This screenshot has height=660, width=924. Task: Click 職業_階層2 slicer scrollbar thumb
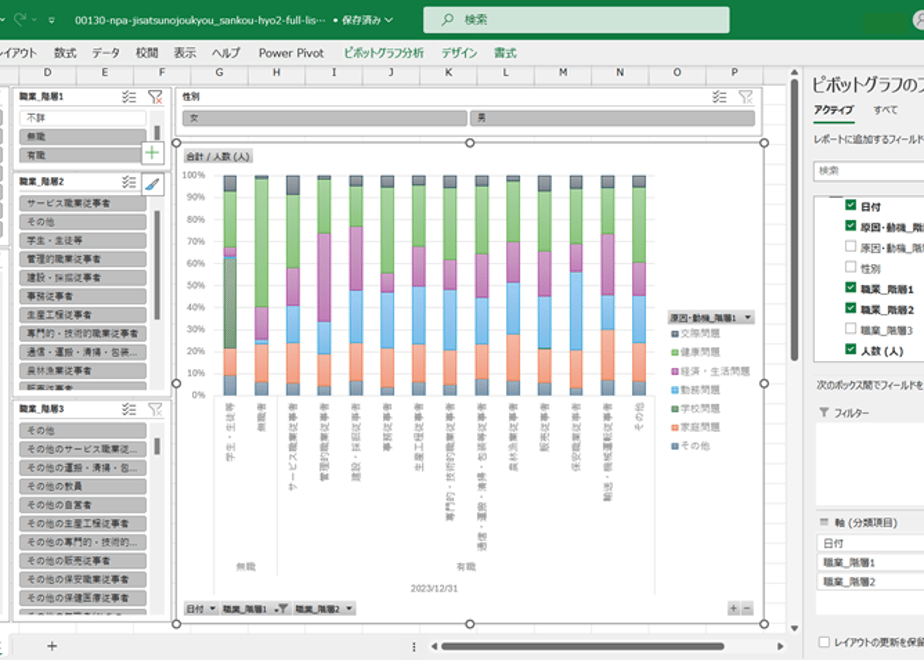pos(157,265)
